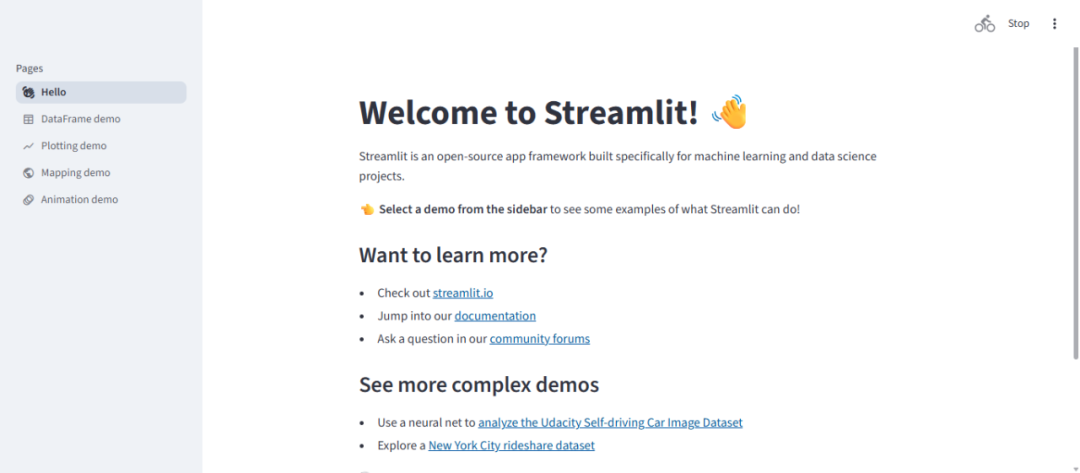Open the three-dot main menu
This screenshot has width=1080, height=473.
1054,23
